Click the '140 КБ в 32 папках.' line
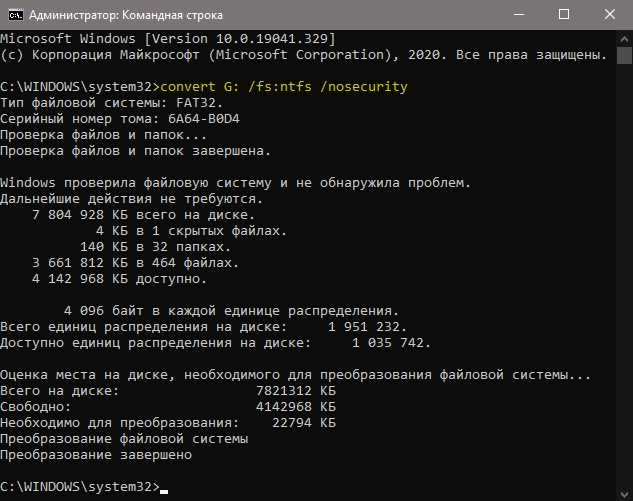The width and height of the screenshot is (633, 501). pos(155,247)
